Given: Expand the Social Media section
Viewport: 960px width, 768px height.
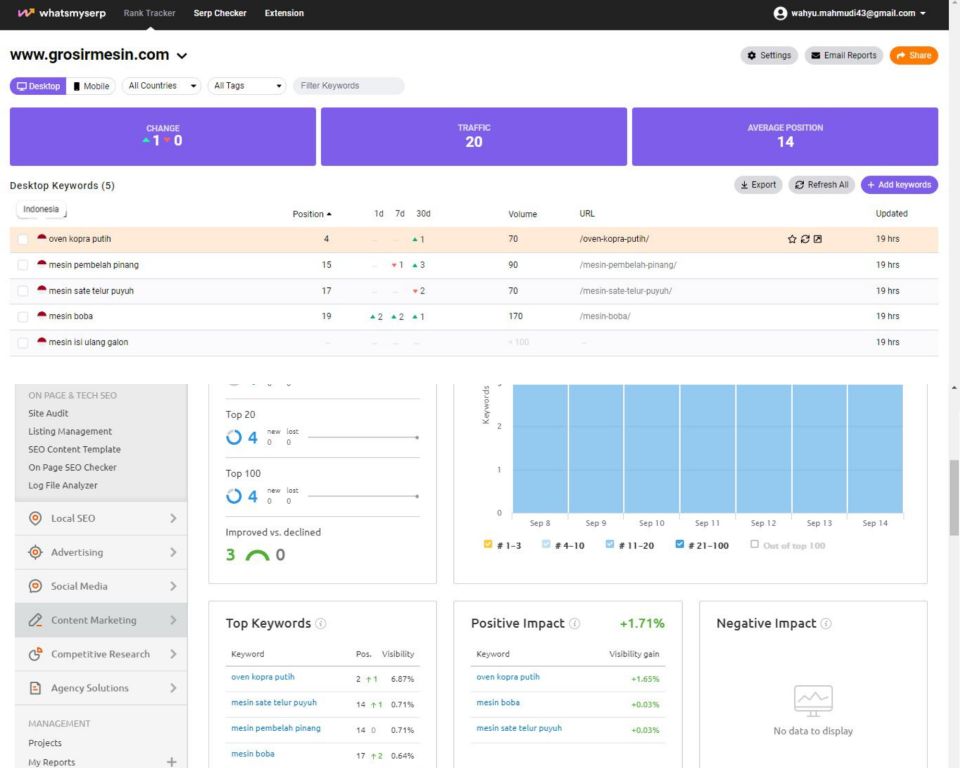Looking at the screenshot, I should pyautogui.click(x=173, y=586).
